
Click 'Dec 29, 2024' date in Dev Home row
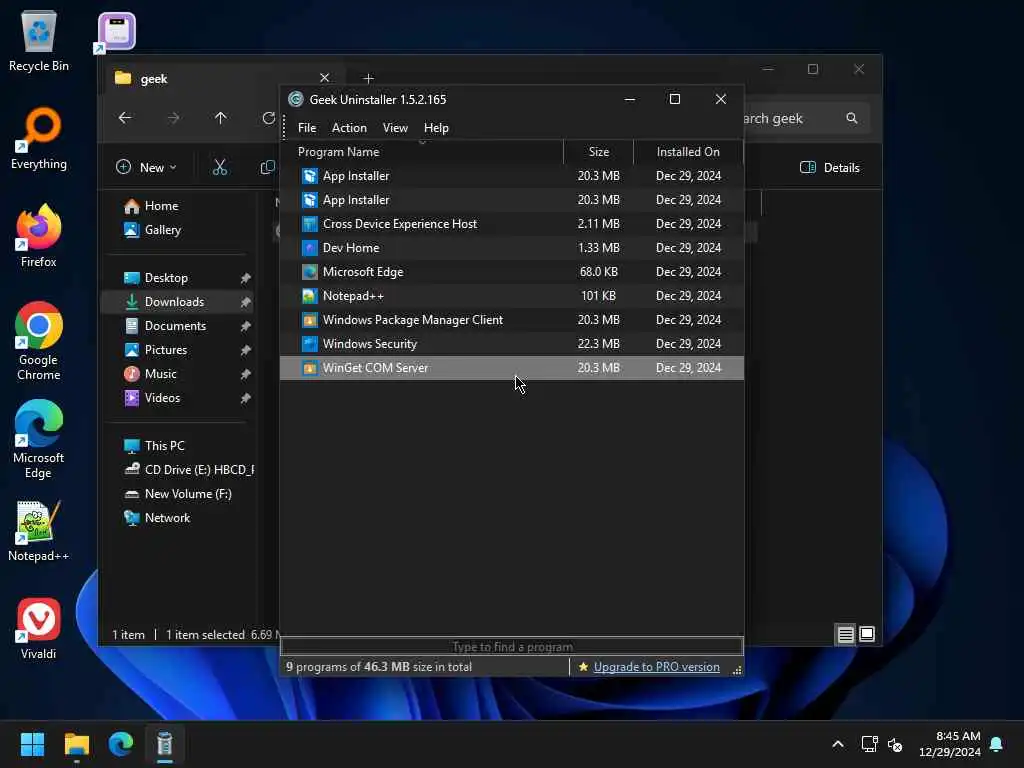[x=688, y=248]
